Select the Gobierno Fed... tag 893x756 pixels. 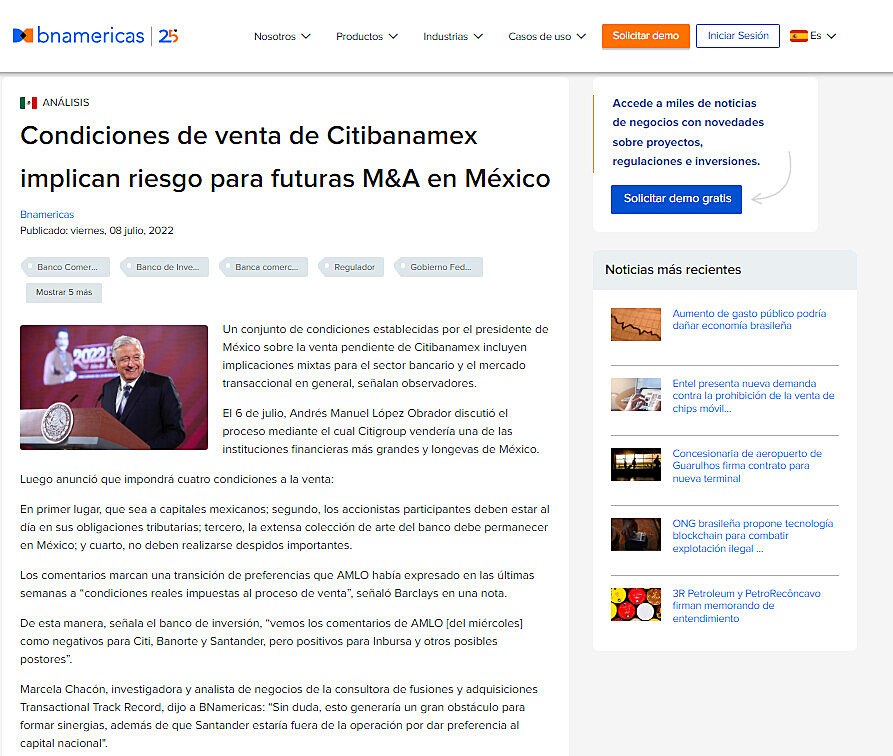pos(439,267)
